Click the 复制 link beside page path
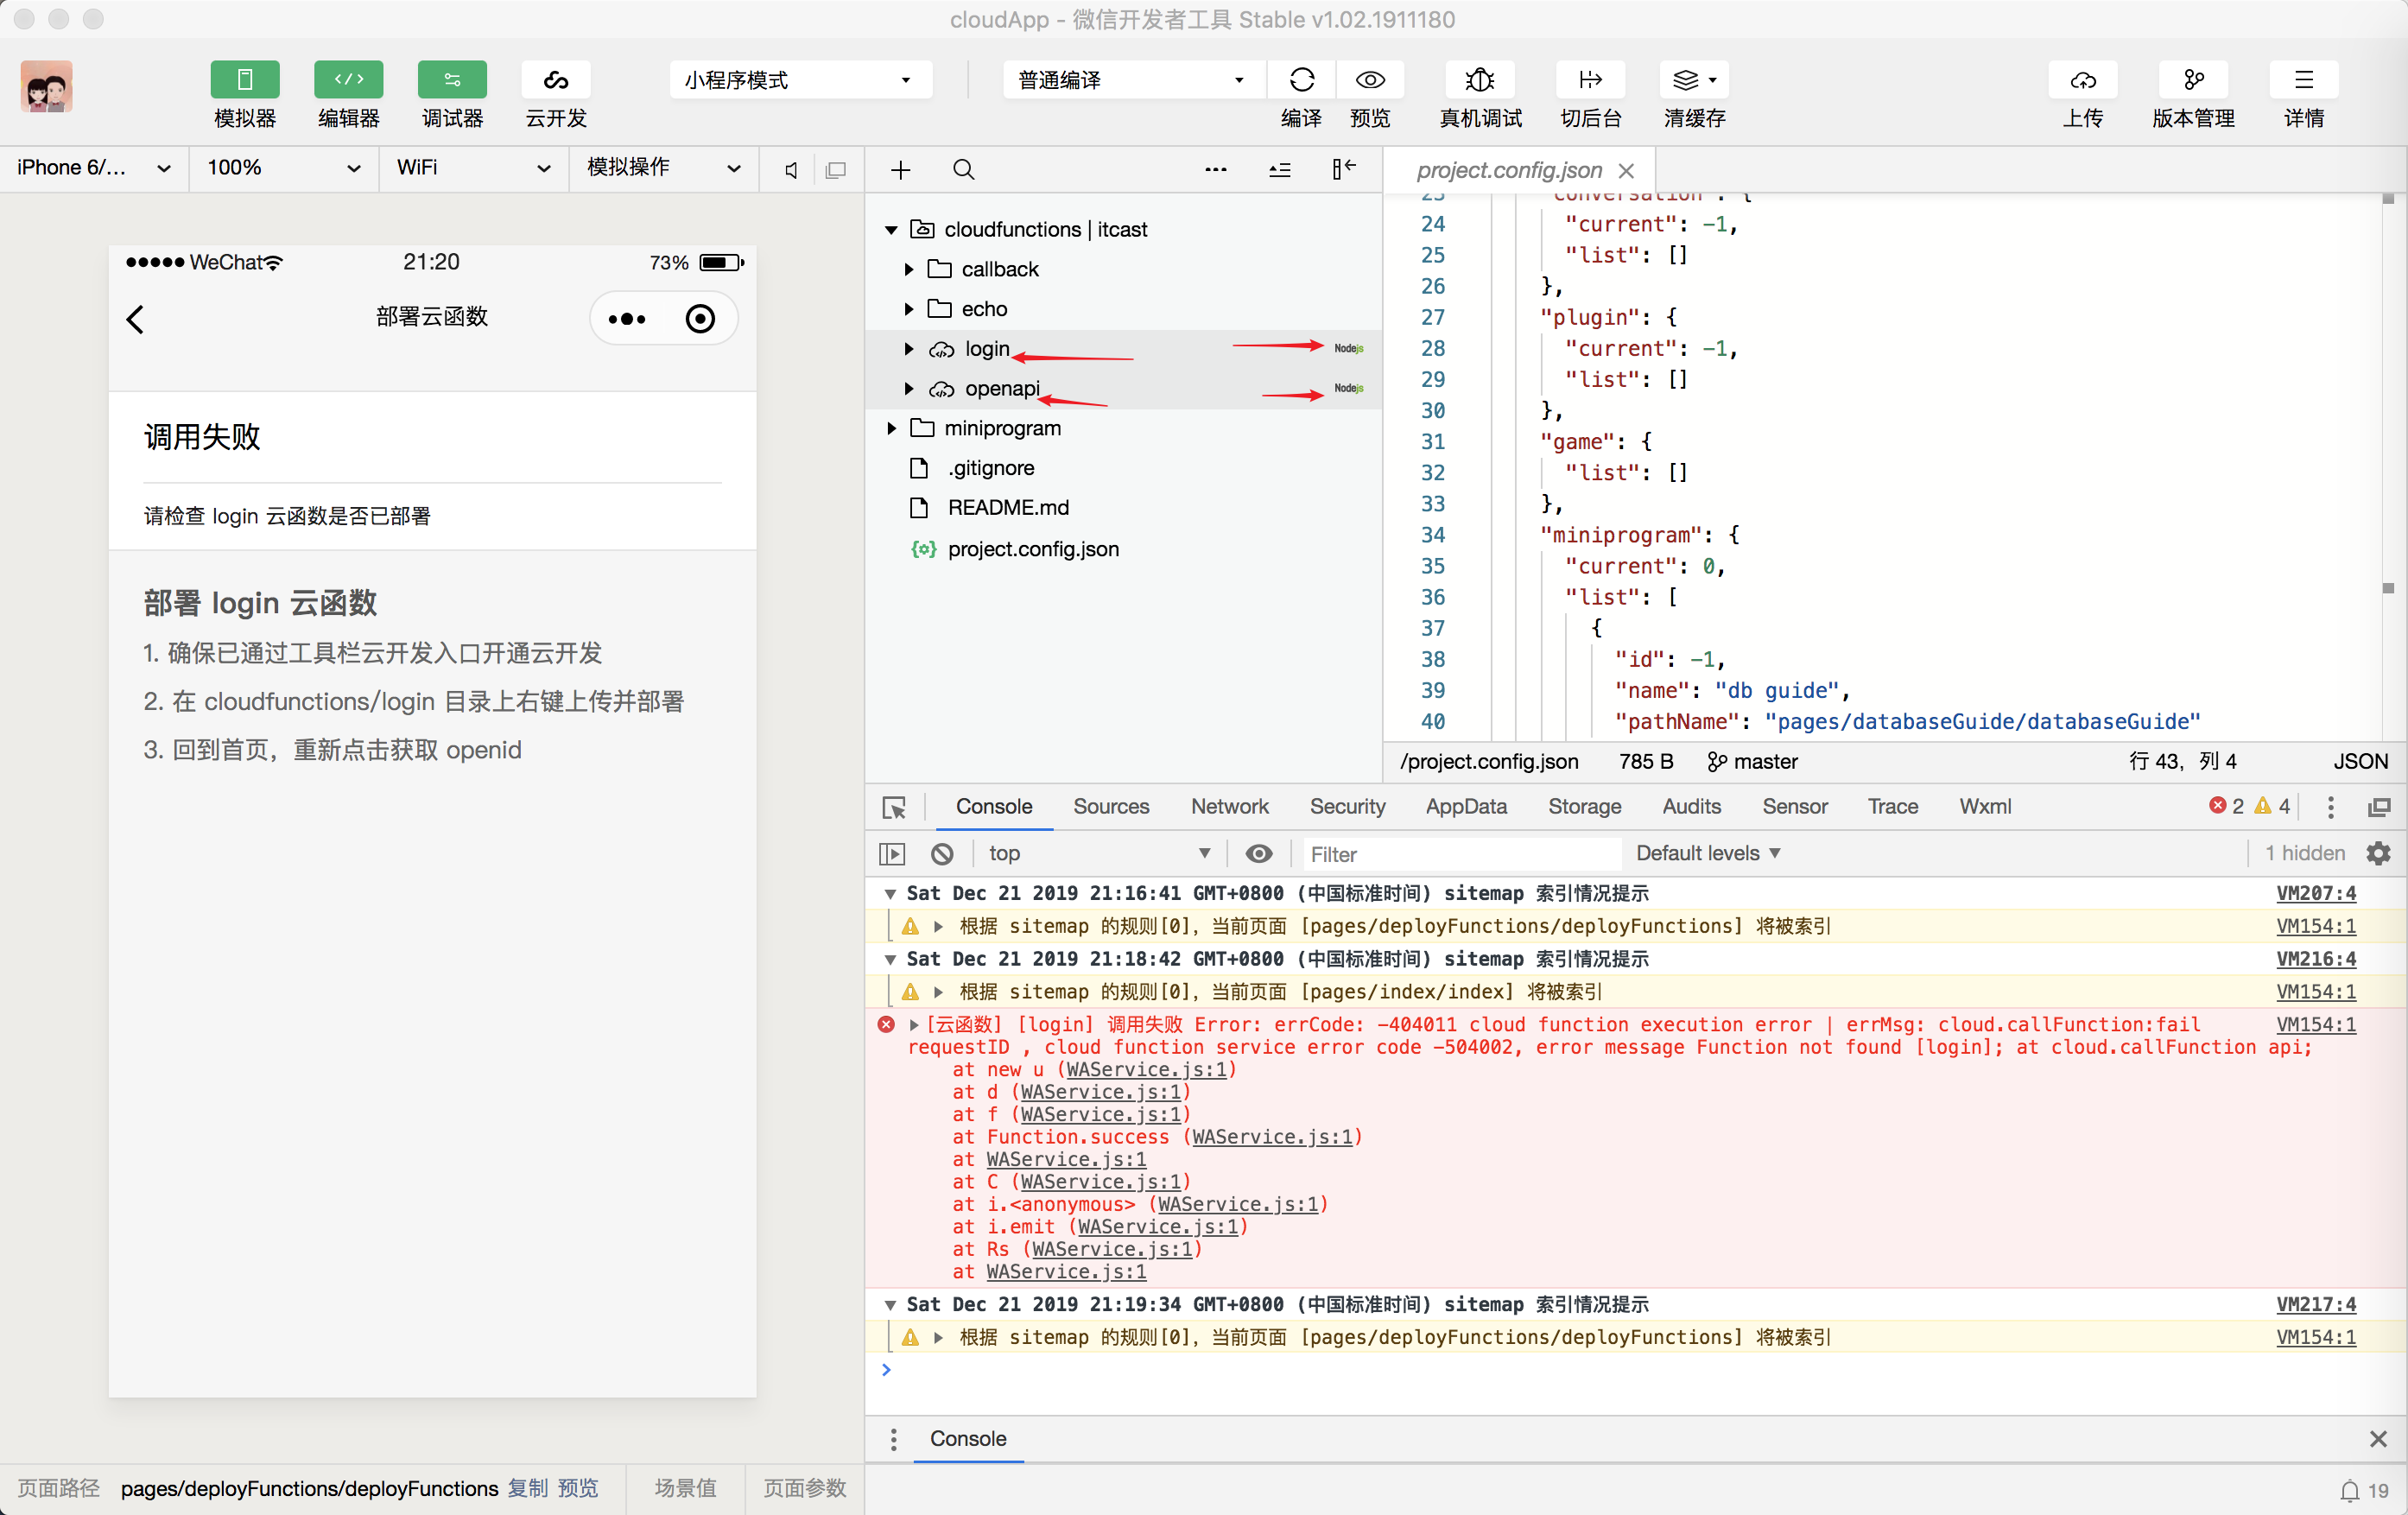Screen dimensions: 2408x1515 coord(528,1488)
